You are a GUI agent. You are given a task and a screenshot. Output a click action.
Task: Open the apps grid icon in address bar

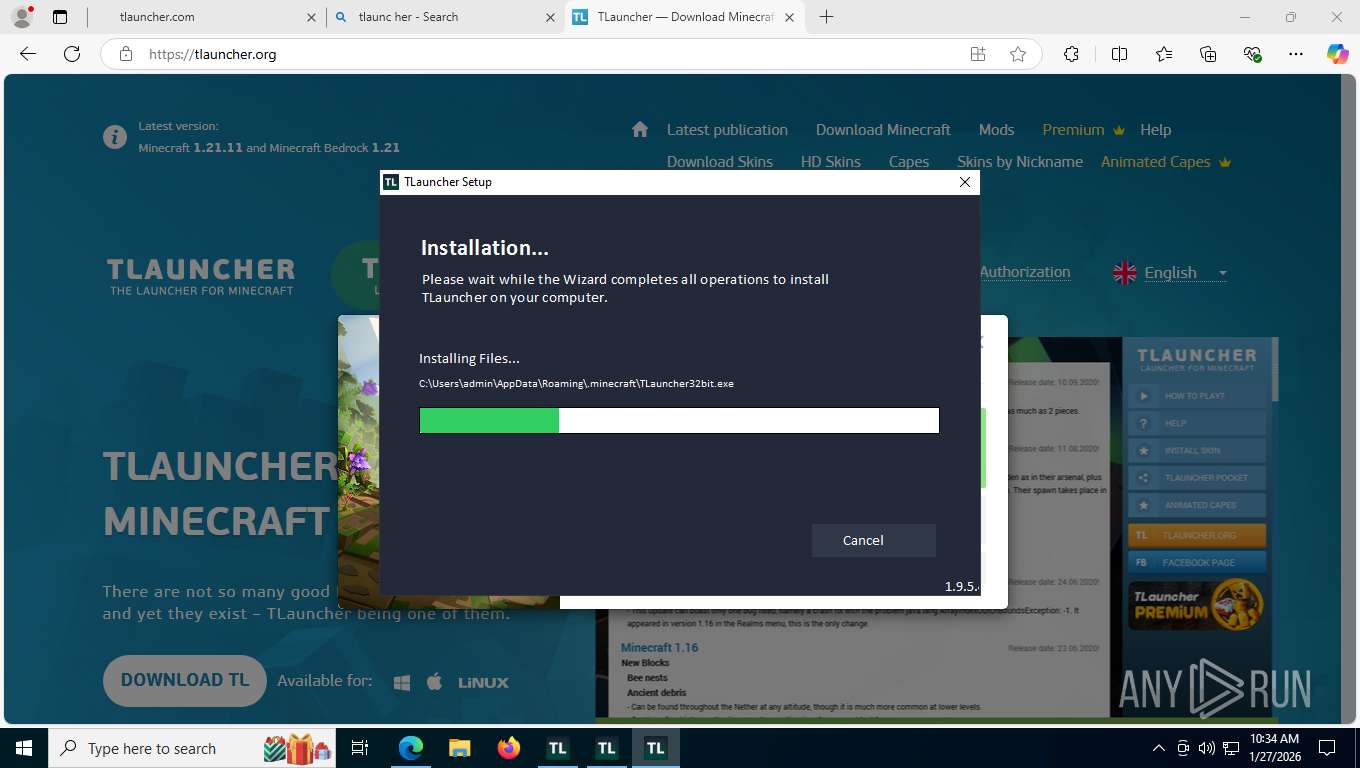978,54
